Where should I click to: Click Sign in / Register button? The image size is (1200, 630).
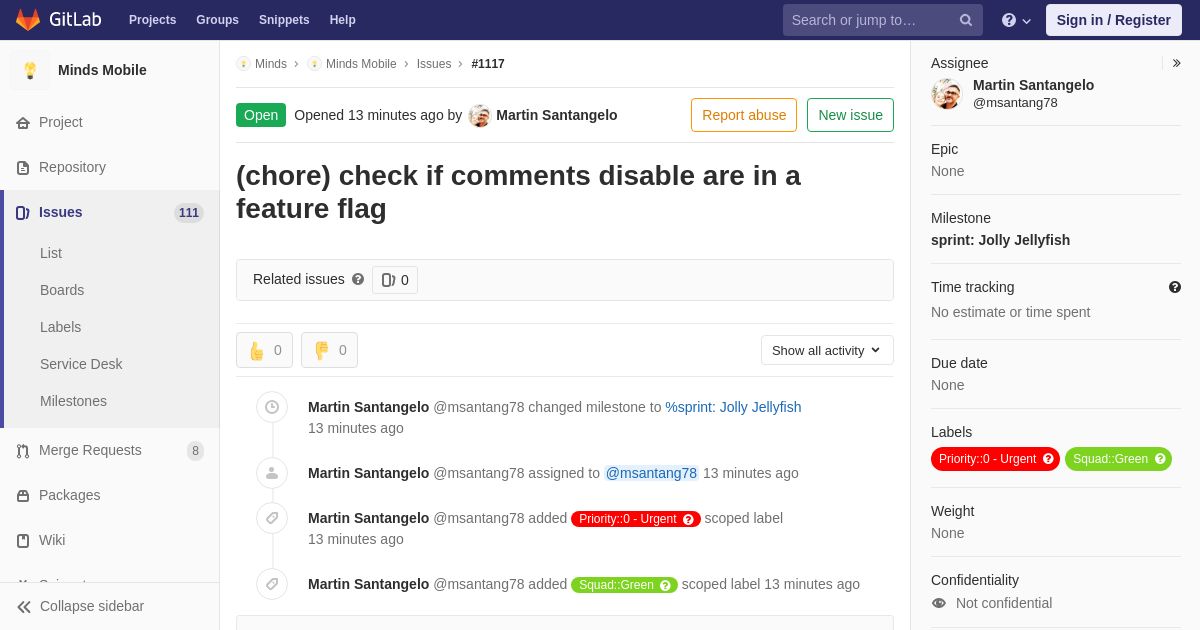click(x=1114, y=20)
